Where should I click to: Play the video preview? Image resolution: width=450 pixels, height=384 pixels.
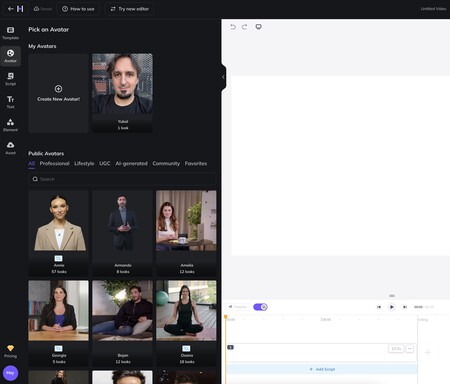coord(392,307)
